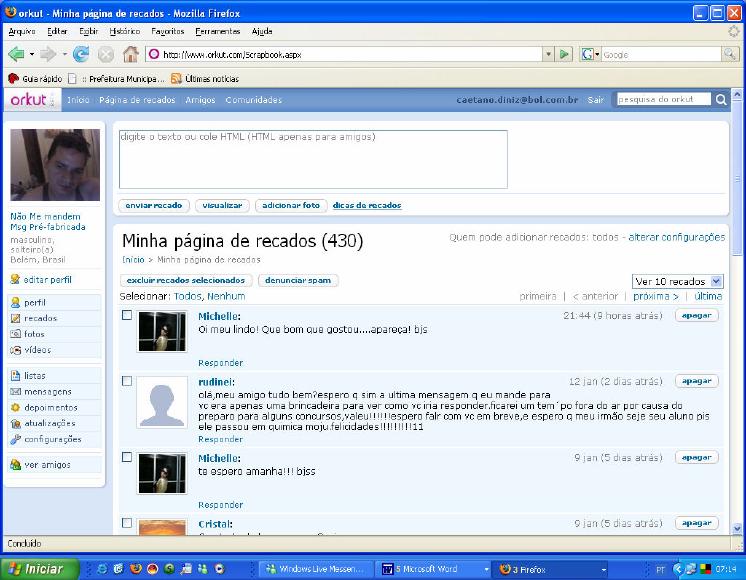Click alterar configurações link

pos(677,237)
